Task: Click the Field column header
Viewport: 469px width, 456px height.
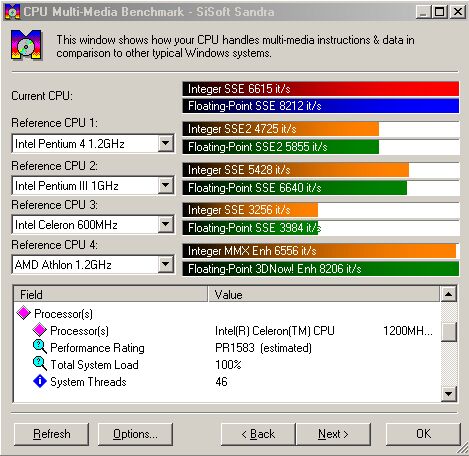Action: coord(111,294)
